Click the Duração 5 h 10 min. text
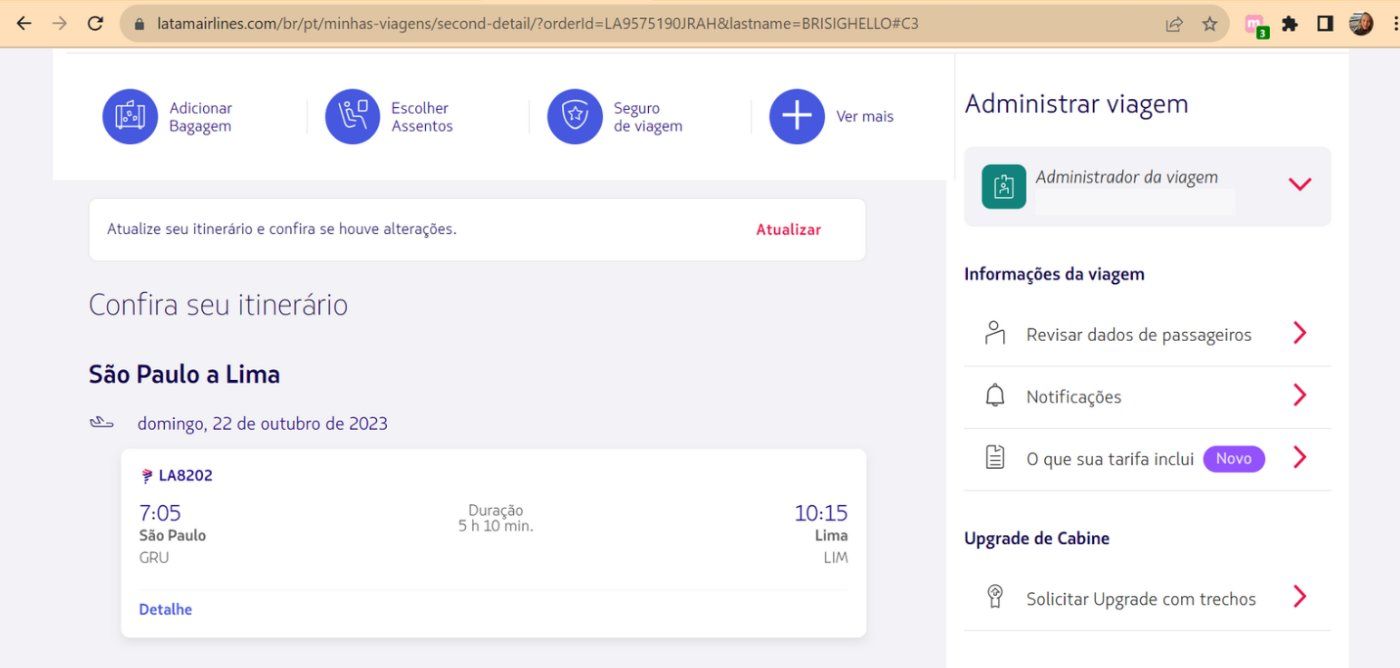 (496, 518)
